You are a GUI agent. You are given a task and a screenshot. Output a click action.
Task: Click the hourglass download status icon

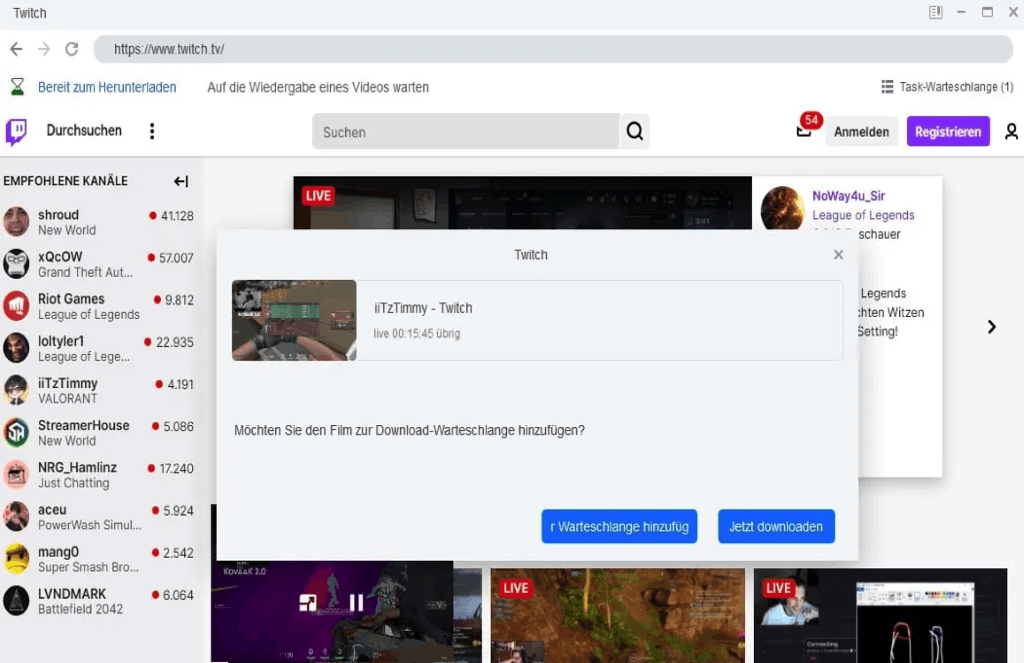tap(17, 87)
